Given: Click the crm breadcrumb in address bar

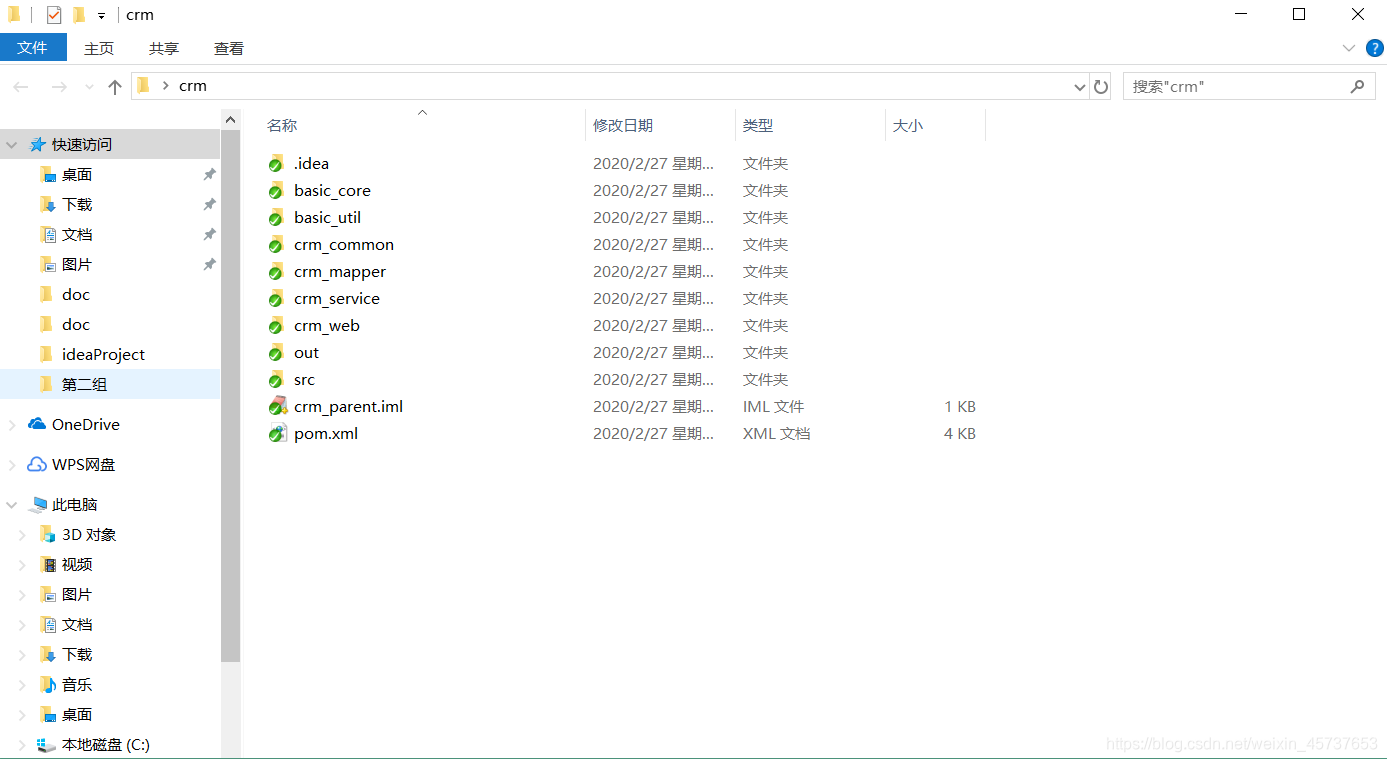Looking at the screenshot, I should [x=193, y=86].
